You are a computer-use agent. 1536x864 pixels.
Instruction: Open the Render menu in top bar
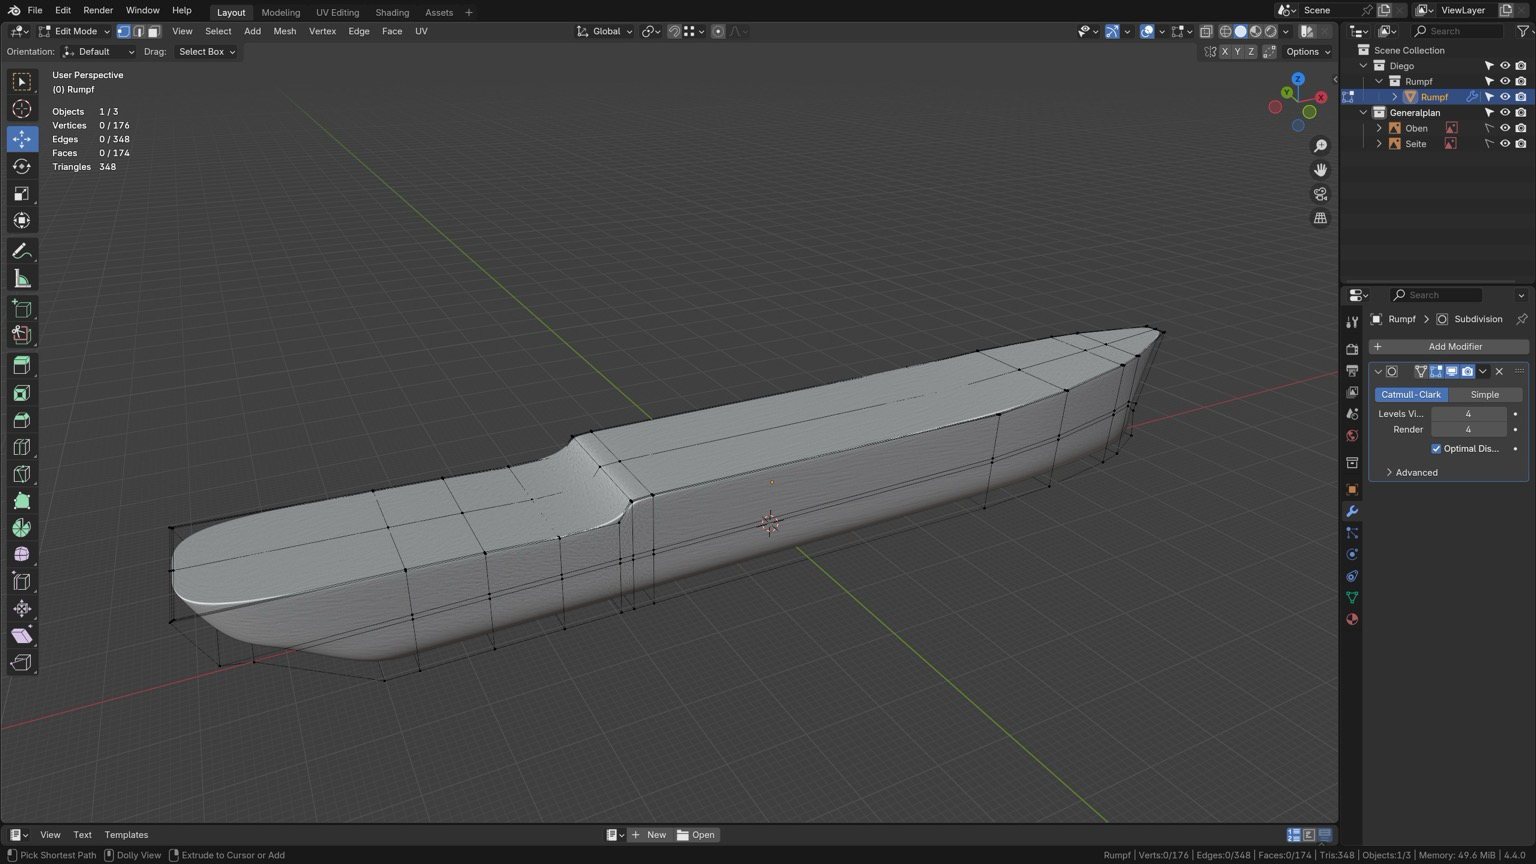[98, 10]
